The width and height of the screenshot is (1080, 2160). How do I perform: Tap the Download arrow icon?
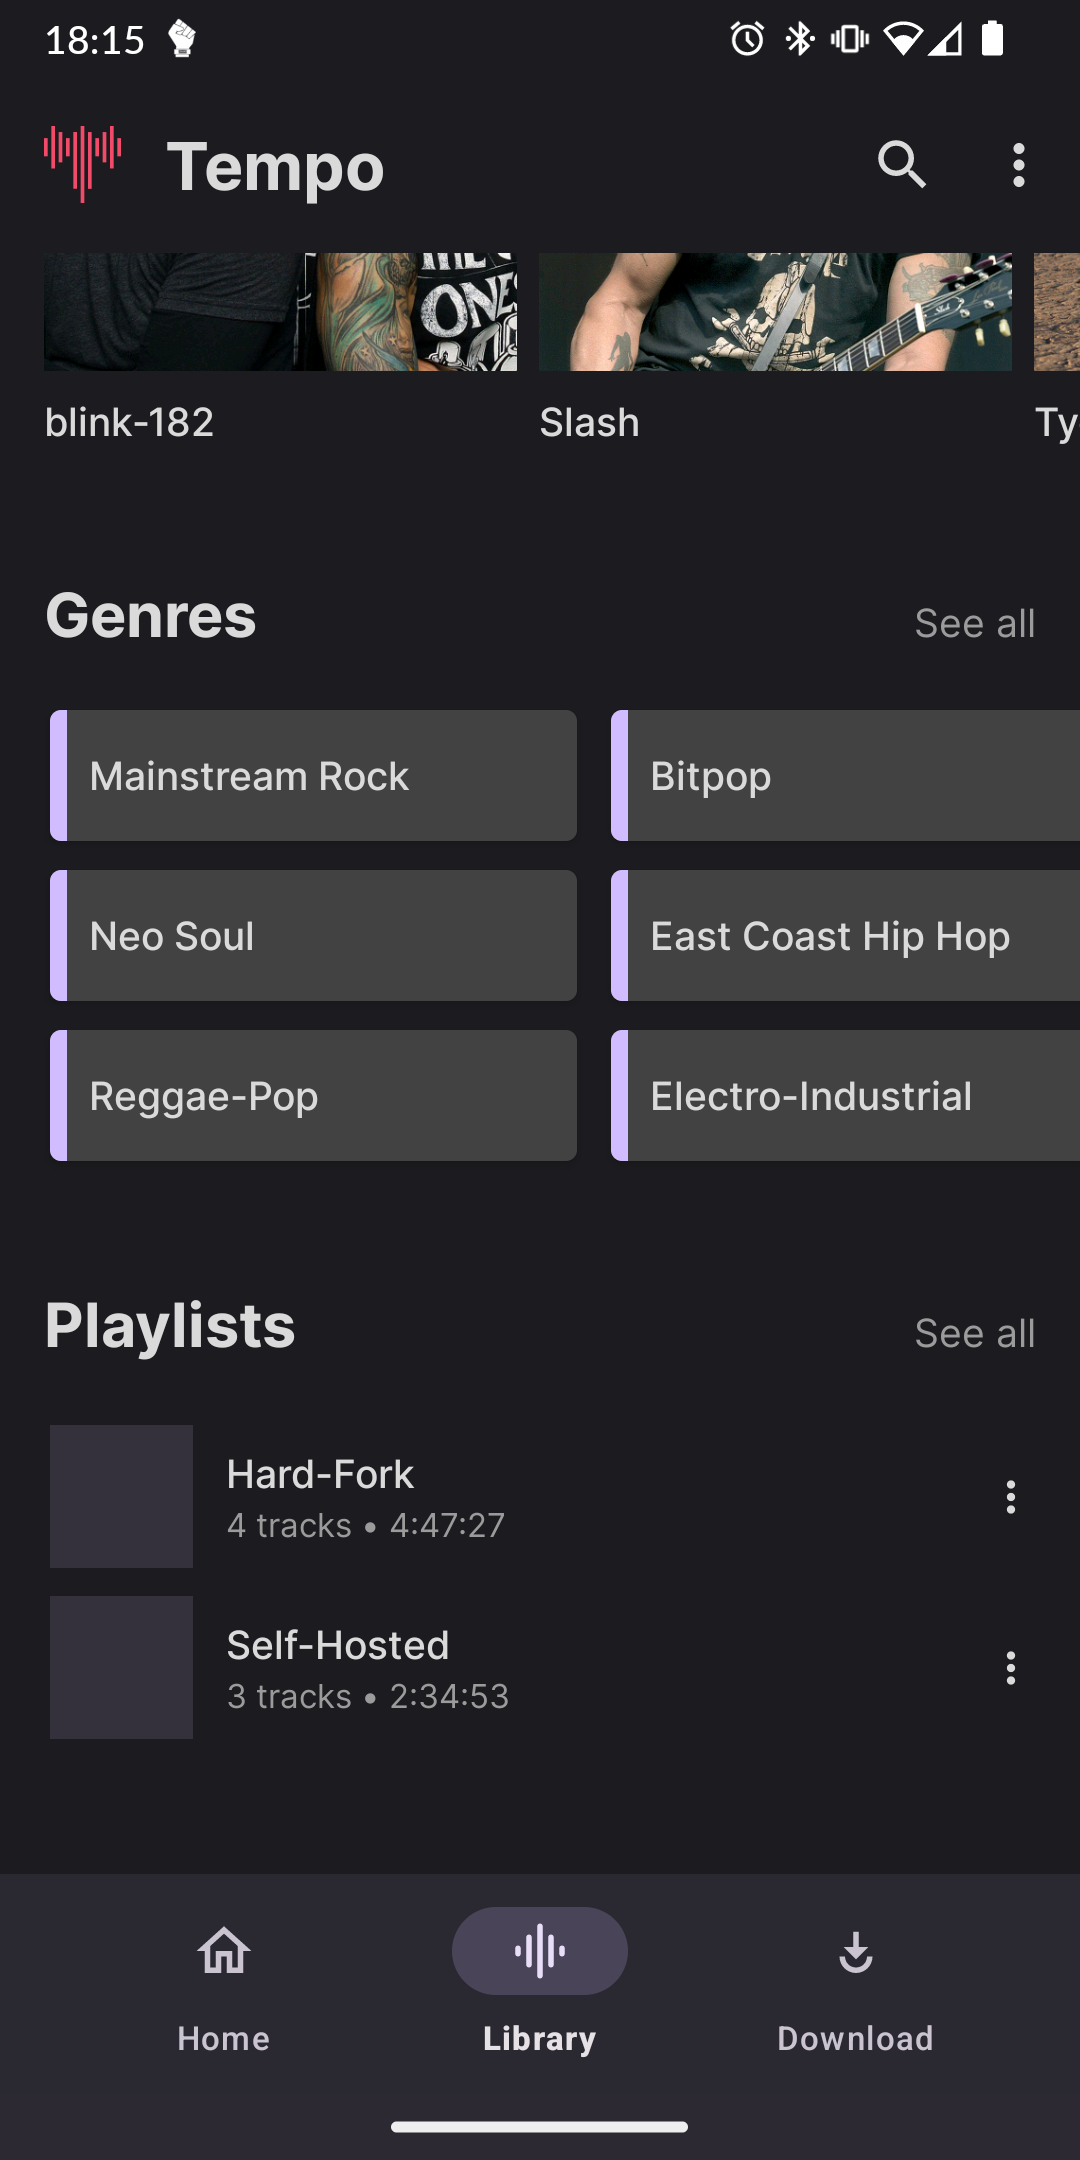[x=855, y=1951]
